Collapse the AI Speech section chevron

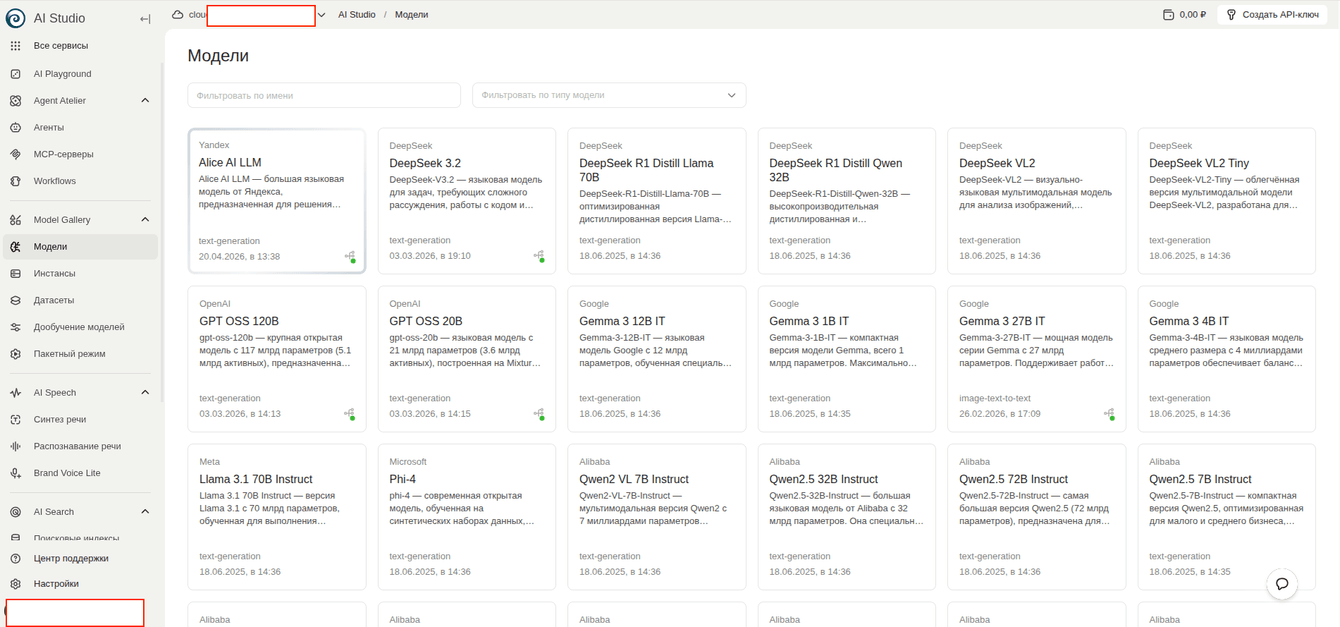(145, 393)
